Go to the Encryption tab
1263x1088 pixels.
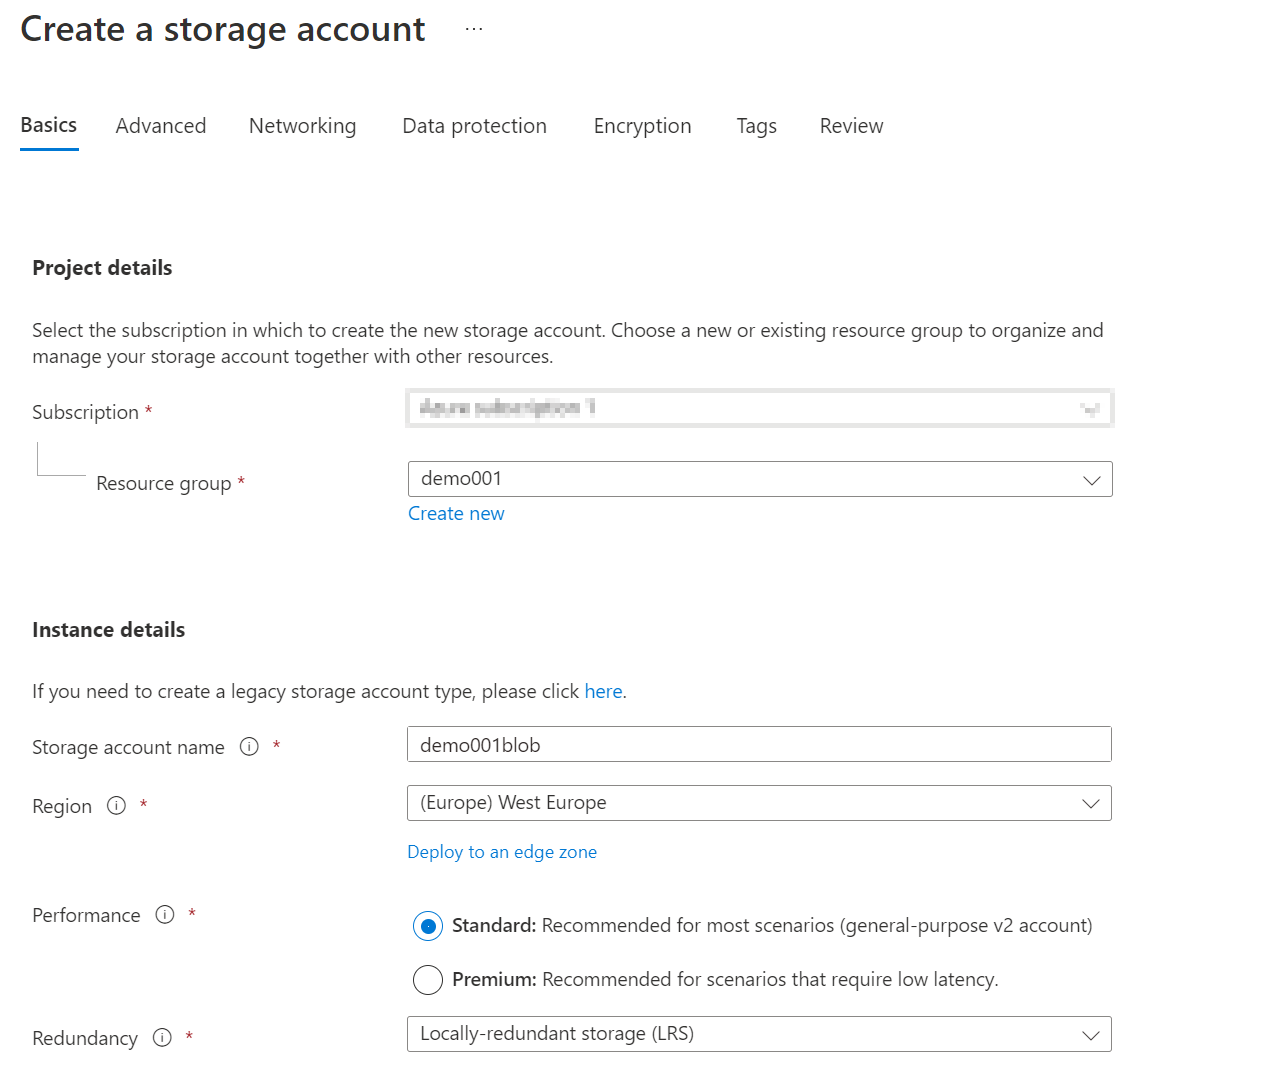coord(642,126)
